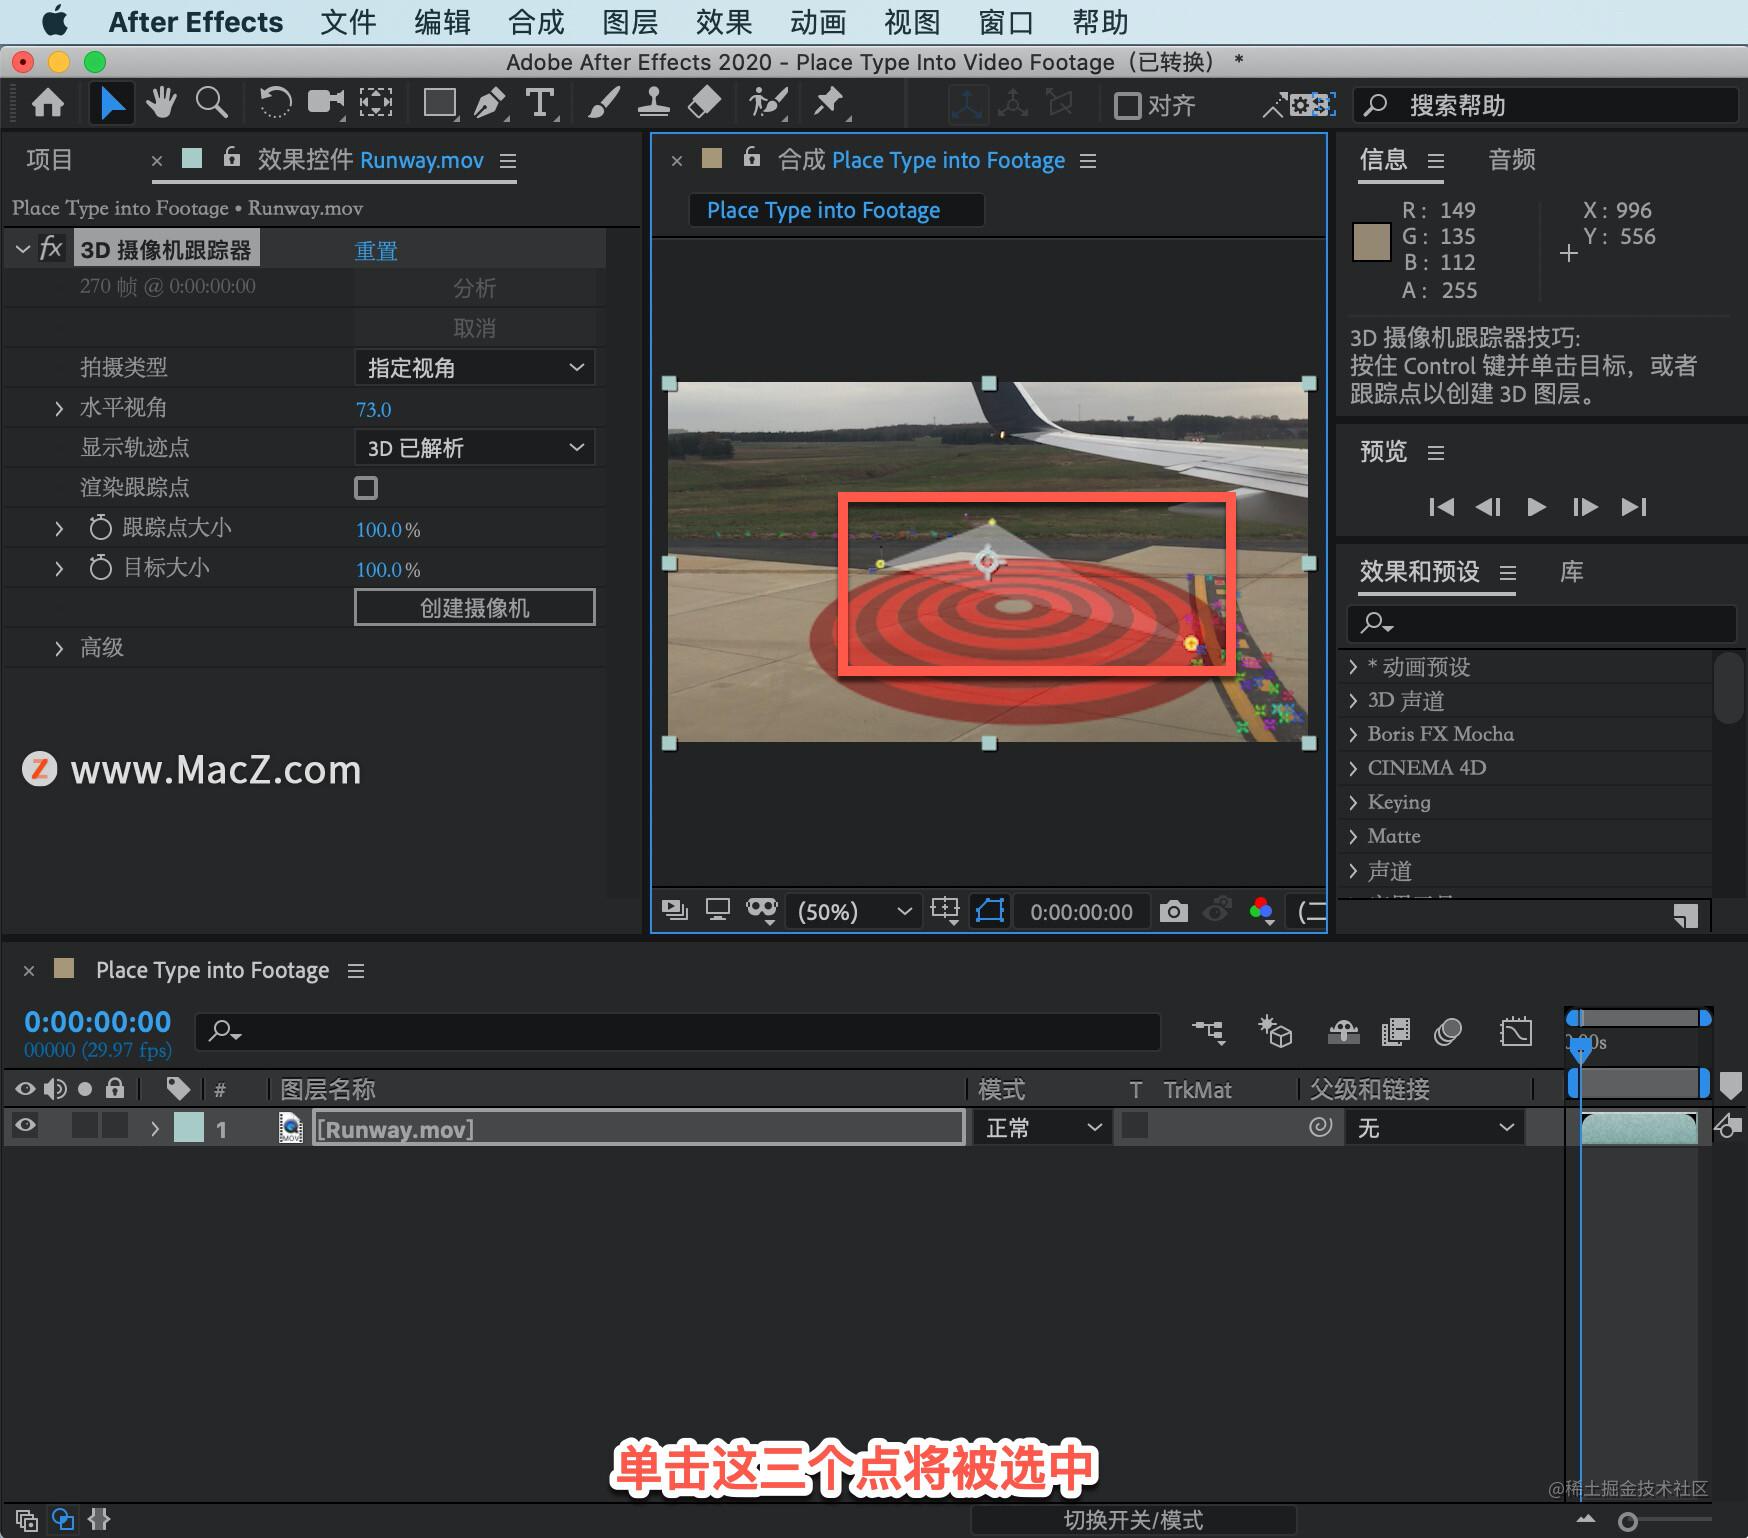Click the 搜索帮助 search field
The width and height of the screenshot is (1748, 1538).
click(1545, 105)
